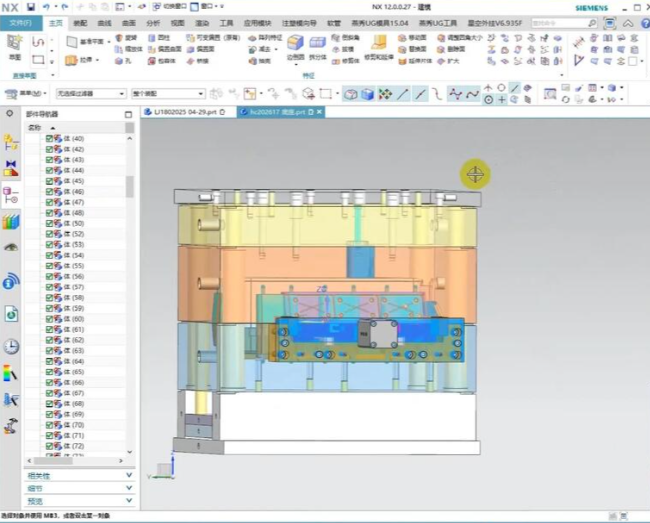Uncheck the 体 (66) body checkbox
The height and width of the screenshot is (523, 650).
coord(49,382)
